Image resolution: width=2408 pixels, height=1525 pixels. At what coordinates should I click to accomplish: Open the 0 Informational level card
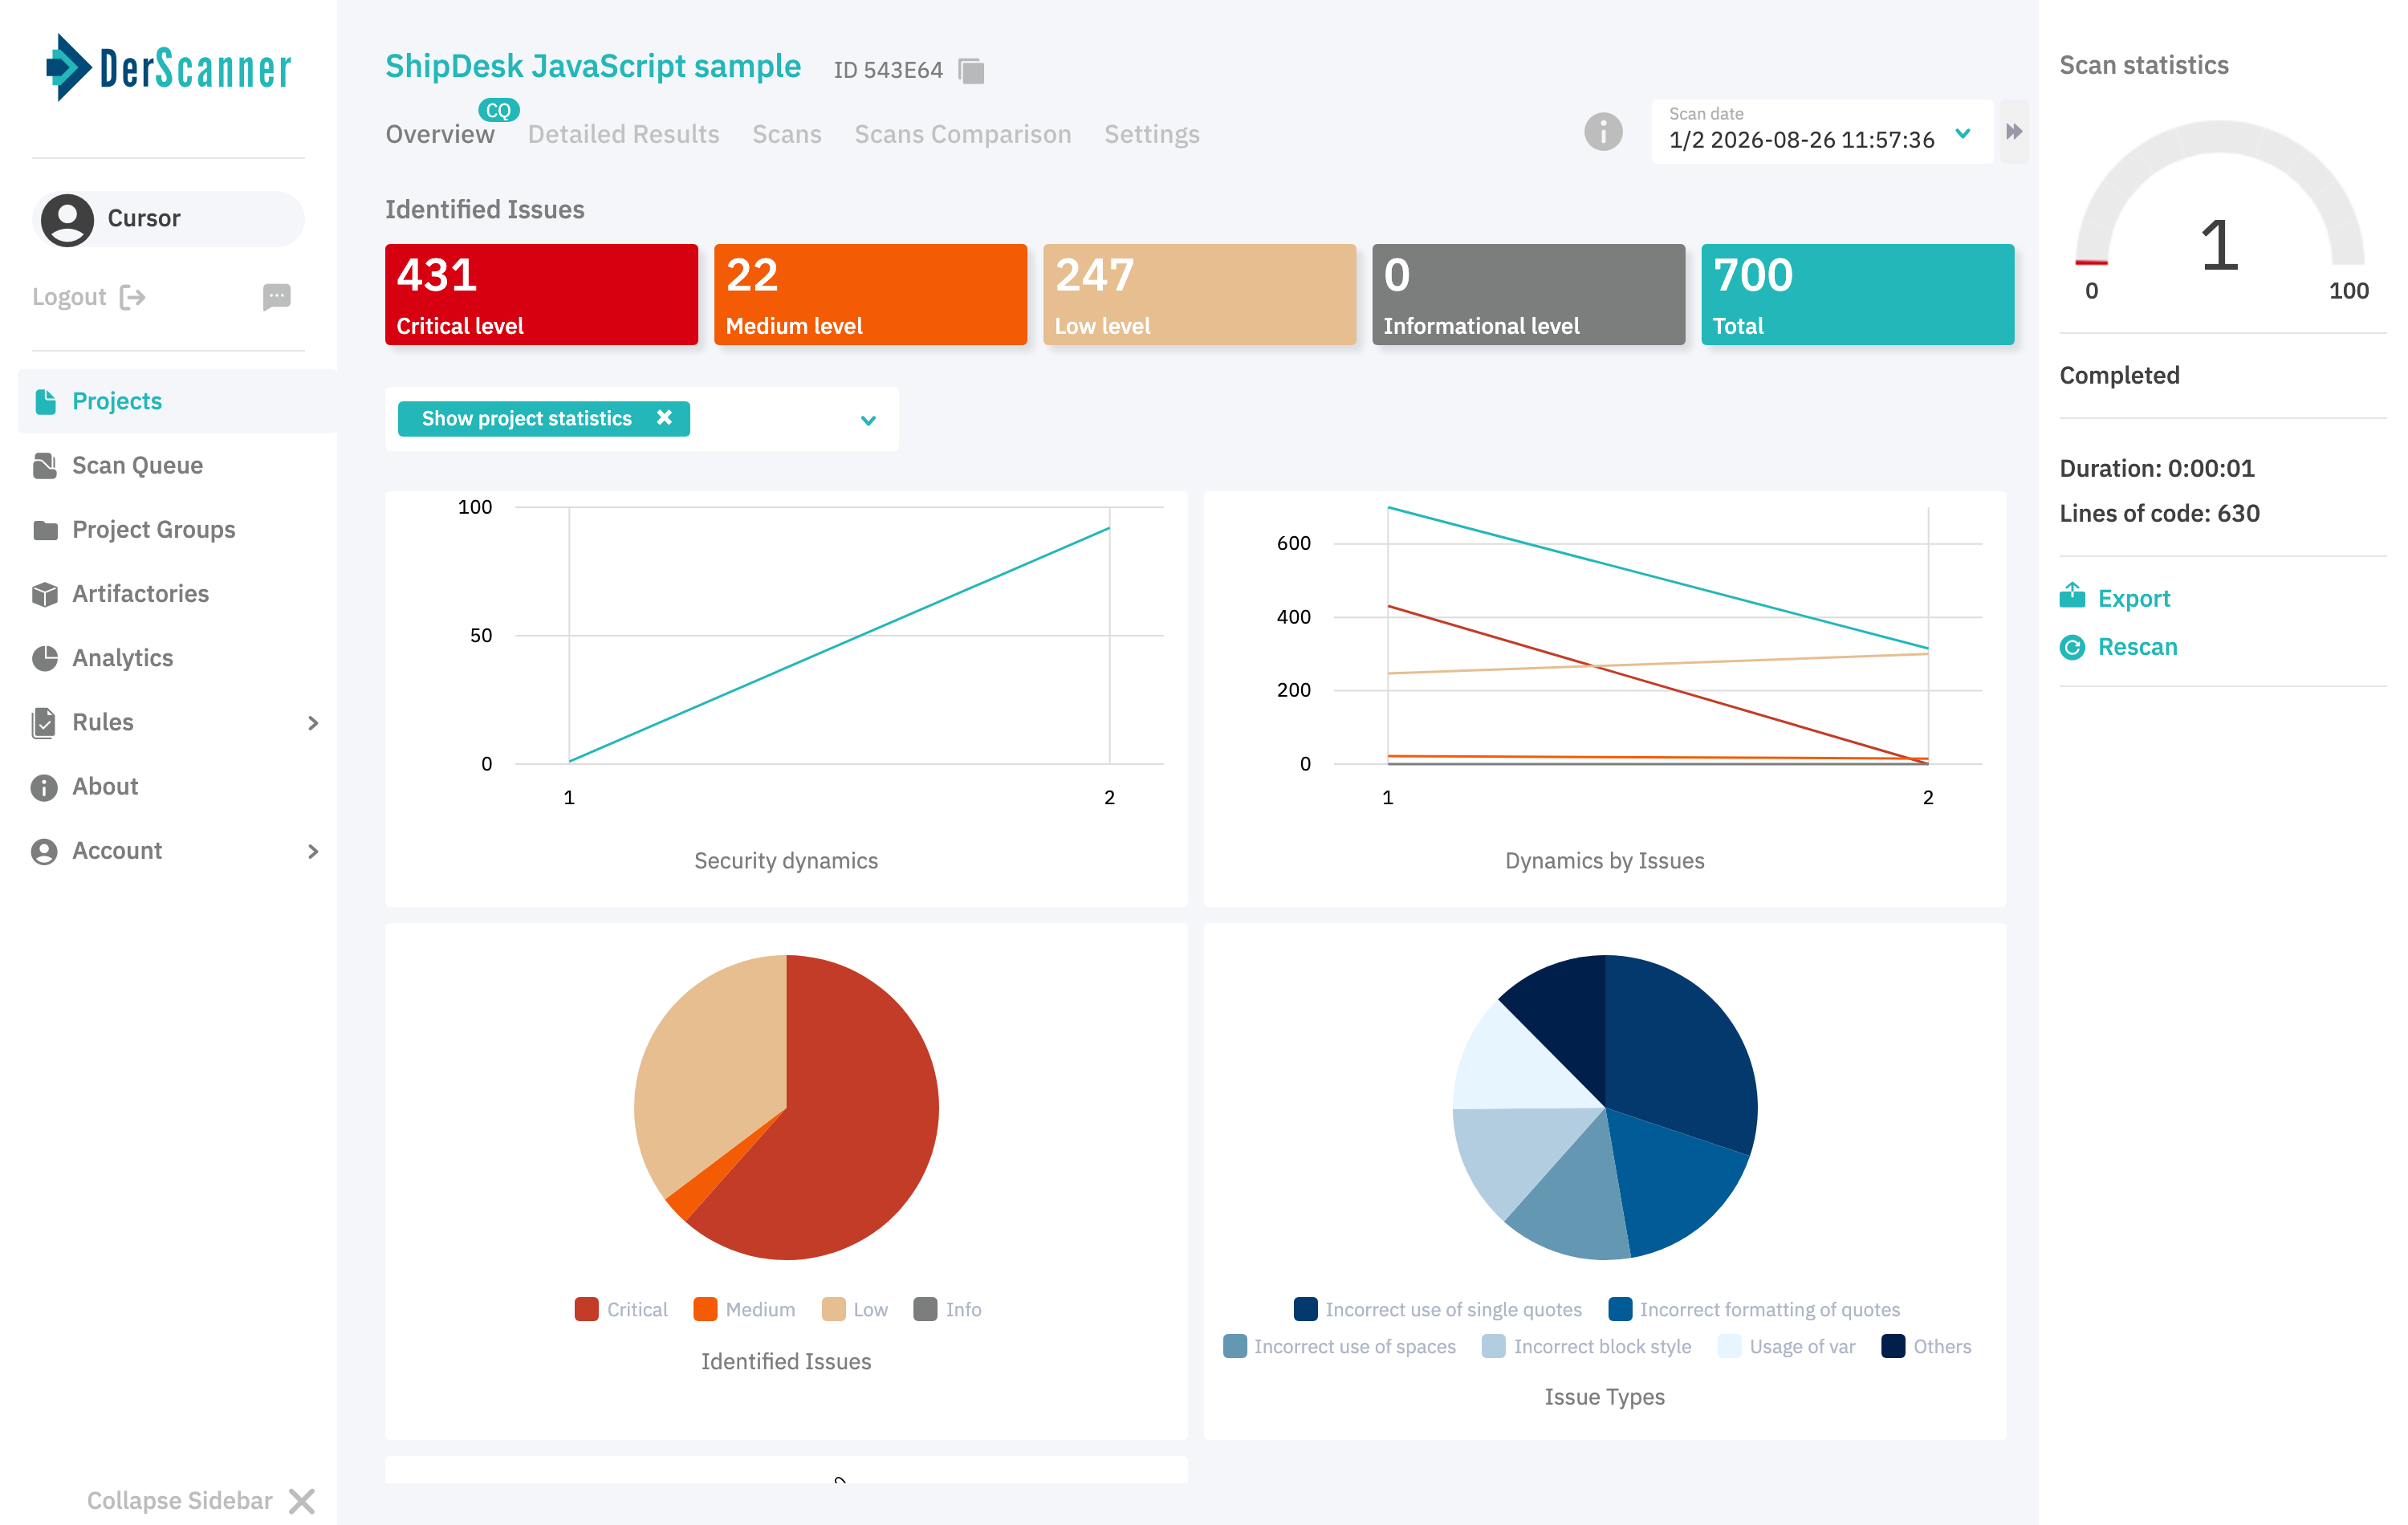[1528, 294]
